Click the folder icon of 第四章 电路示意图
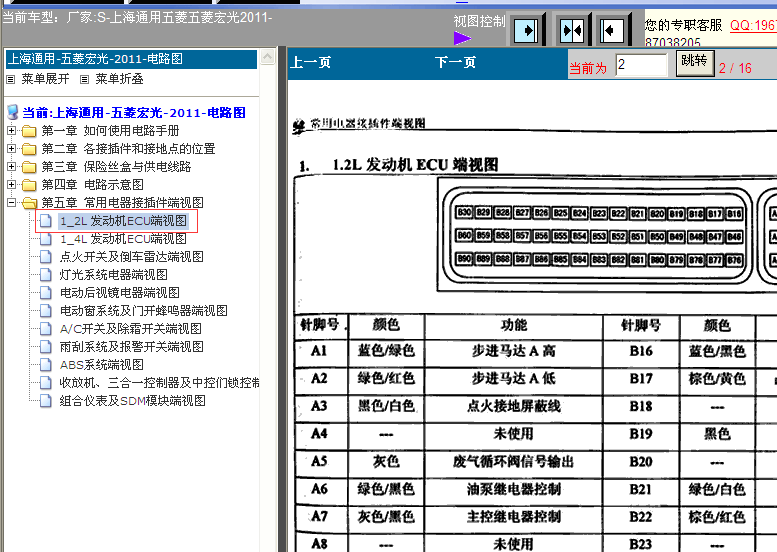 [x=29, y=185]
